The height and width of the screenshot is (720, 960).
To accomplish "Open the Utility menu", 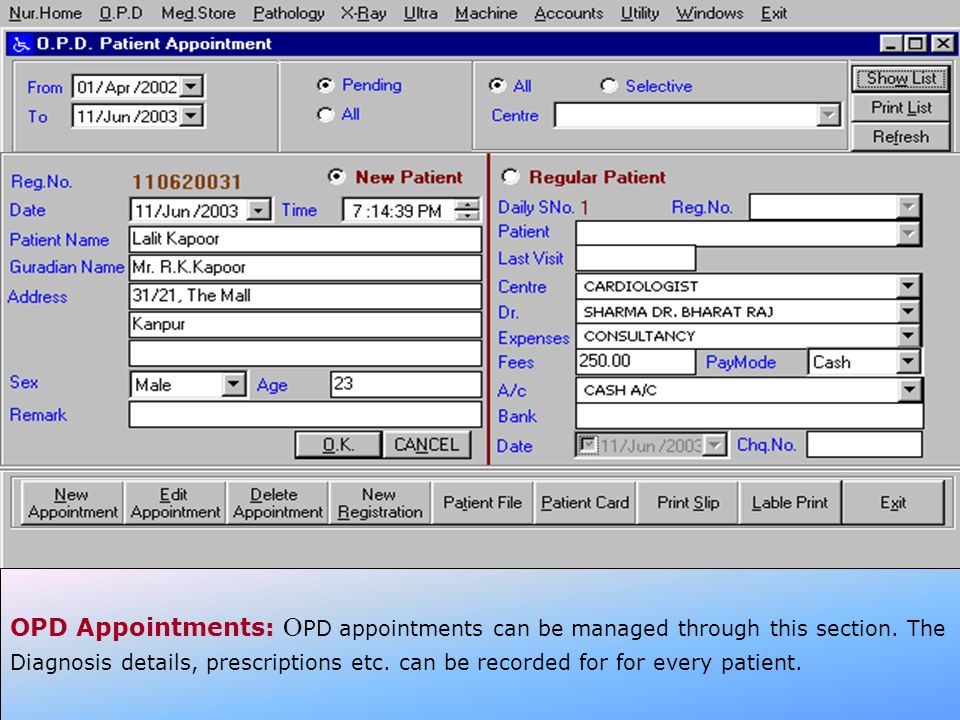I will pyautogui.click(x=640, y=13).
